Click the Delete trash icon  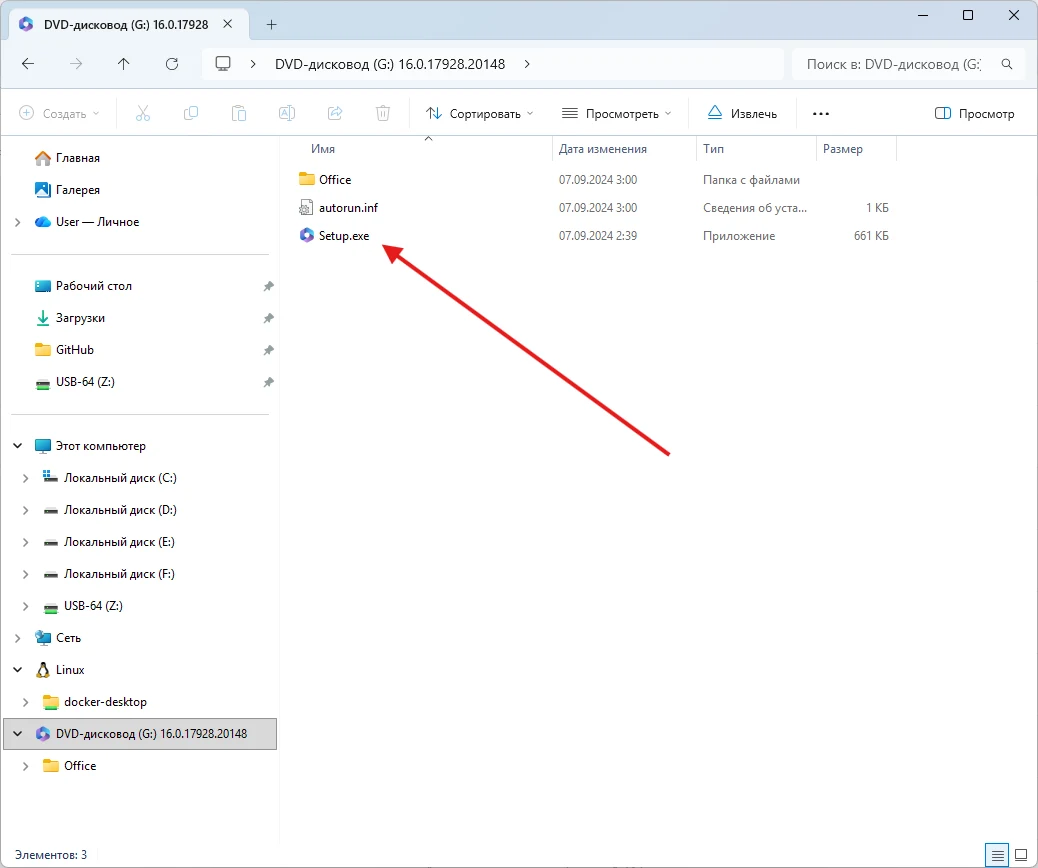[x=383, y=113]
